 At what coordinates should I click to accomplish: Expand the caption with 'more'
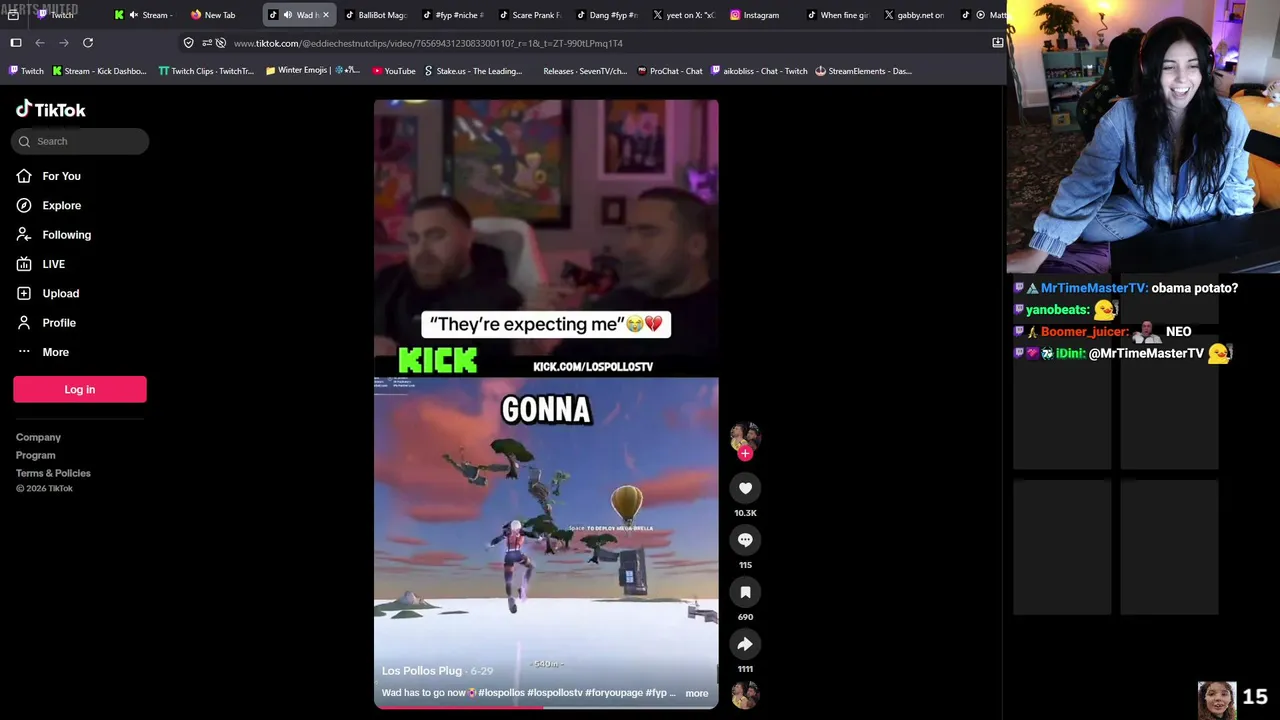pos(697,693)
